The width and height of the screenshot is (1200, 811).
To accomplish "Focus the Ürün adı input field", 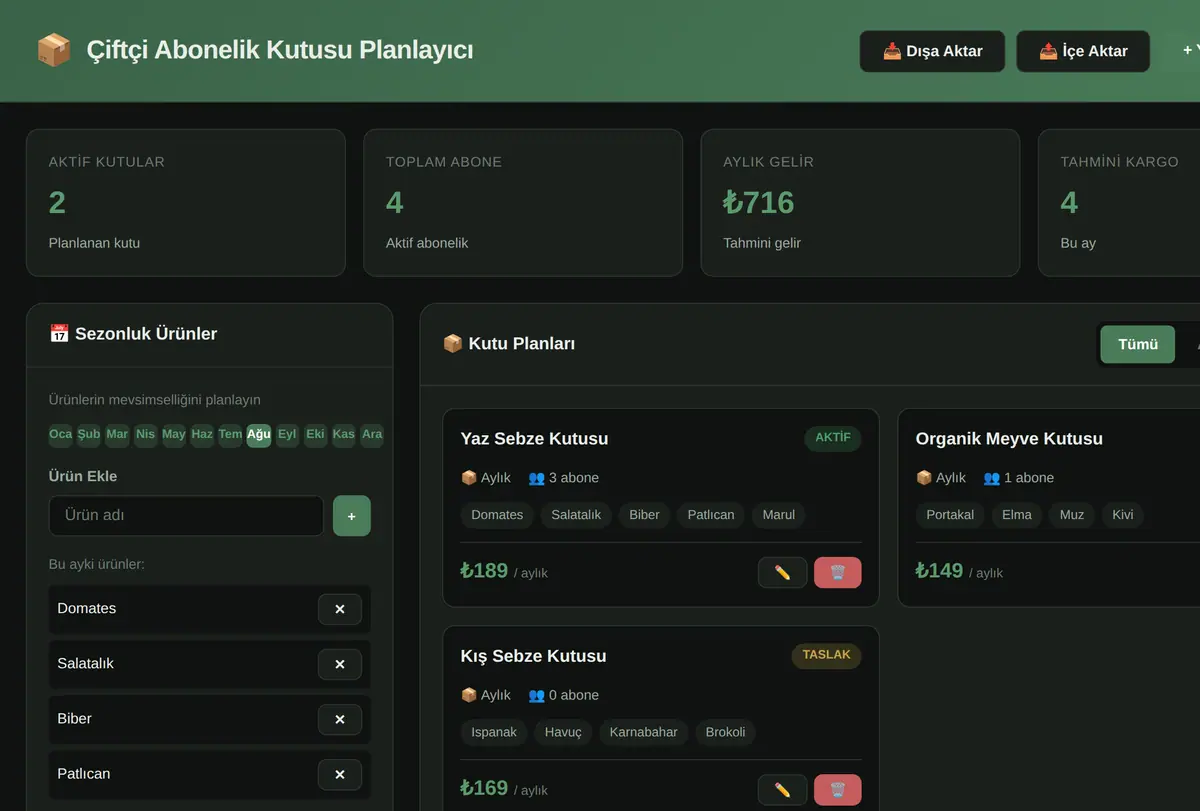I will 186,516.
